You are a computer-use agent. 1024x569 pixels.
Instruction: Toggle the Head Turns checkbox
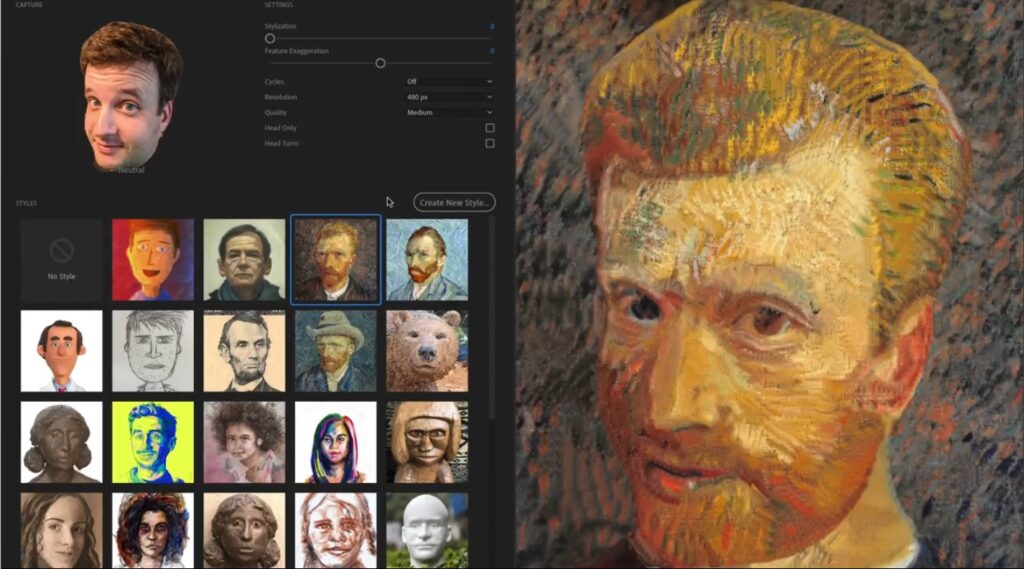[490, 143]
